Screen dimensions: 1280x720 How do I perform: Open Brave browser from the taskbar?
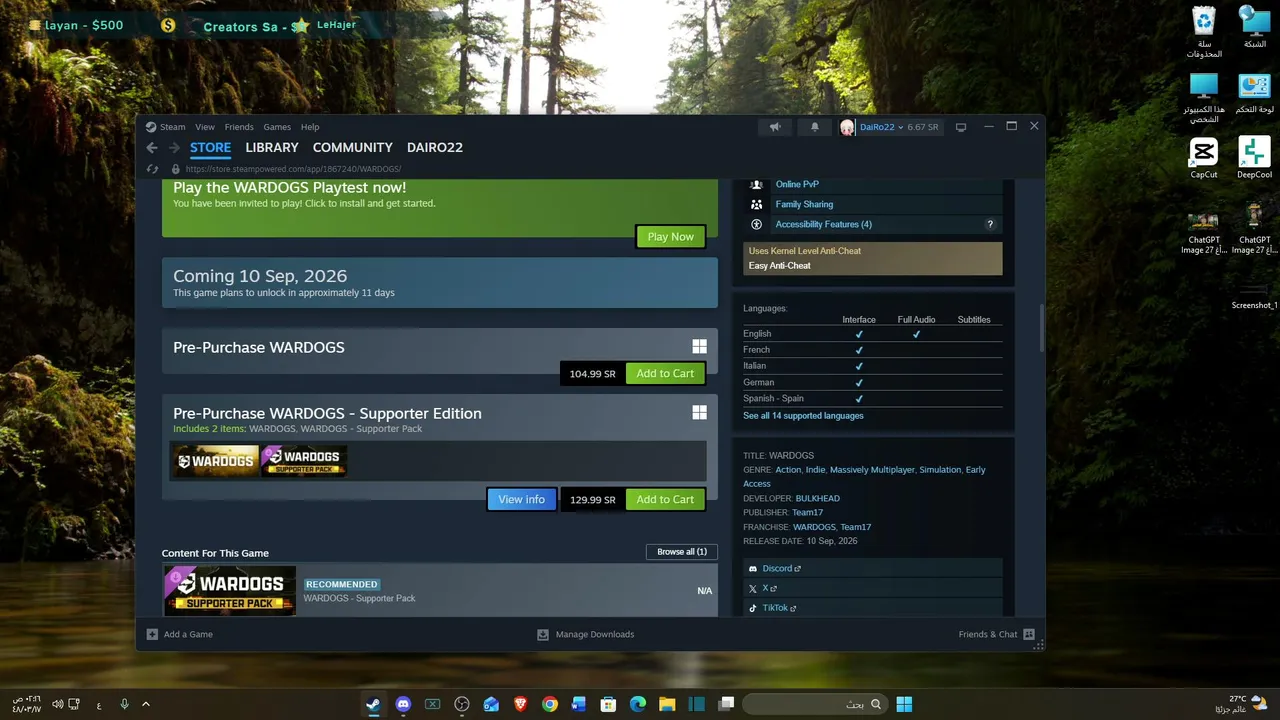520,704
